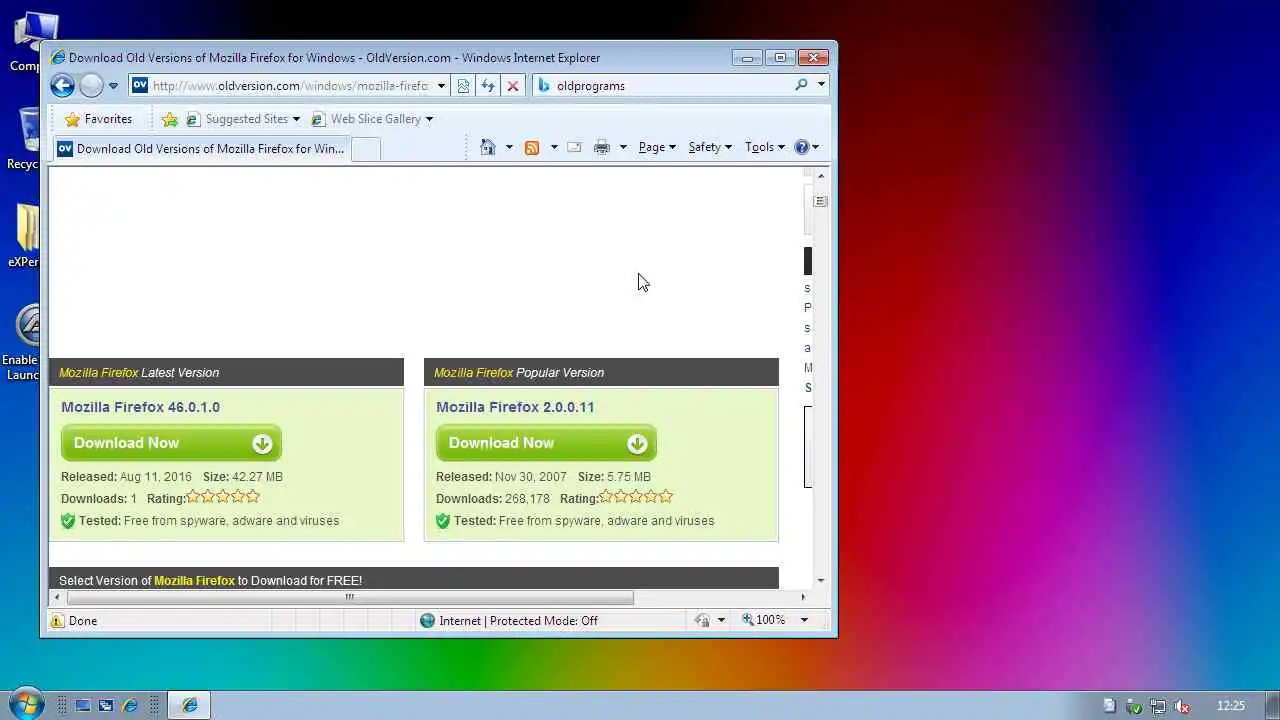Click the network tray icon
The width and height of the screenshot is (1280, 720).
[1158, 706]
